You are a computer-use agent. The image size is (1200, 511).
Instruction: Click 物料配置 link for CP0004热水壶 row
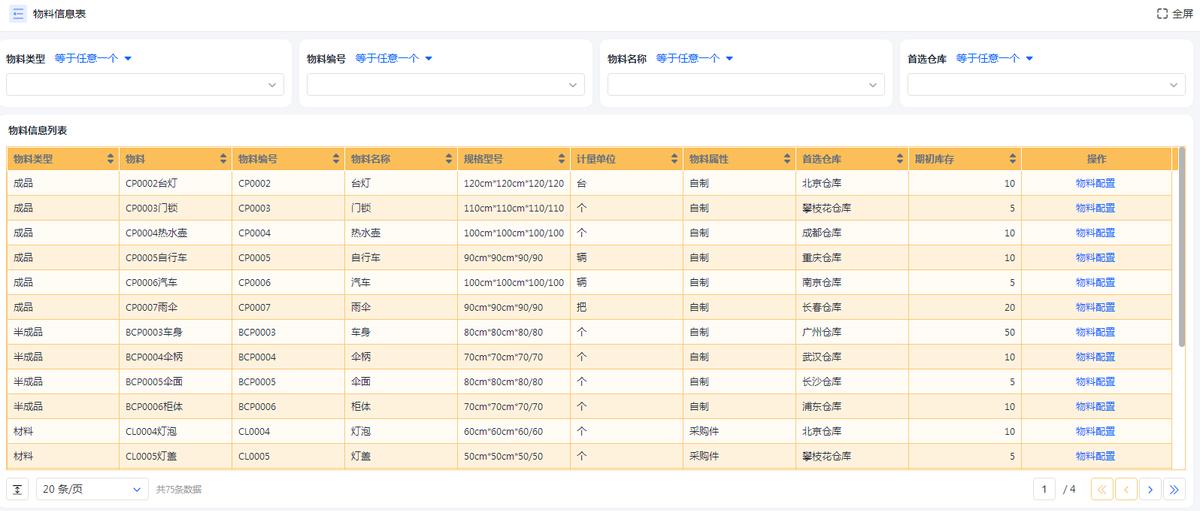1095,233
